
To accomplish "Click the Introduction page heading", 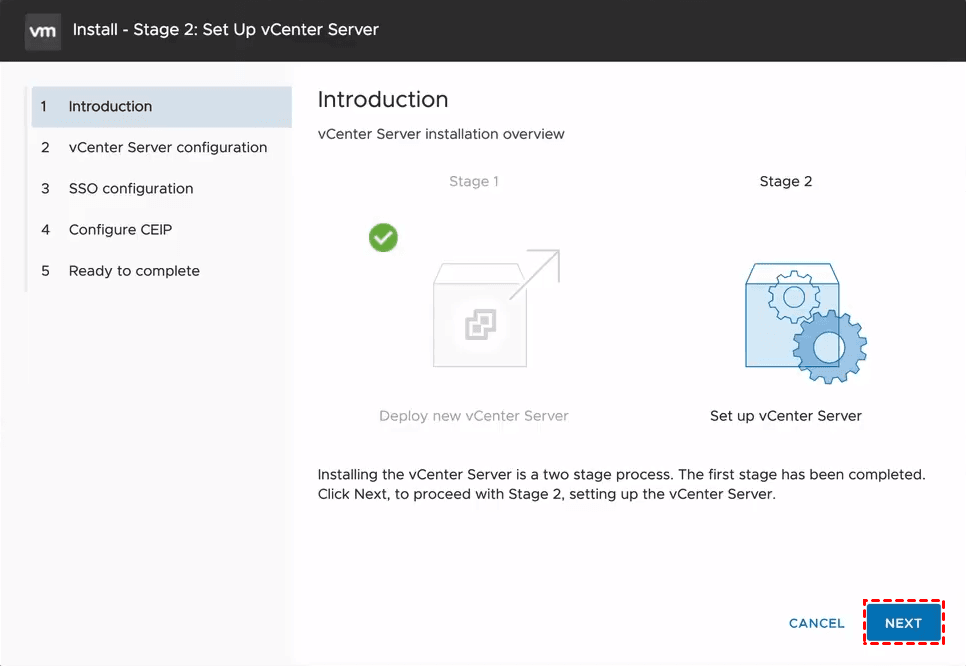I will click(x=383, y=100).
